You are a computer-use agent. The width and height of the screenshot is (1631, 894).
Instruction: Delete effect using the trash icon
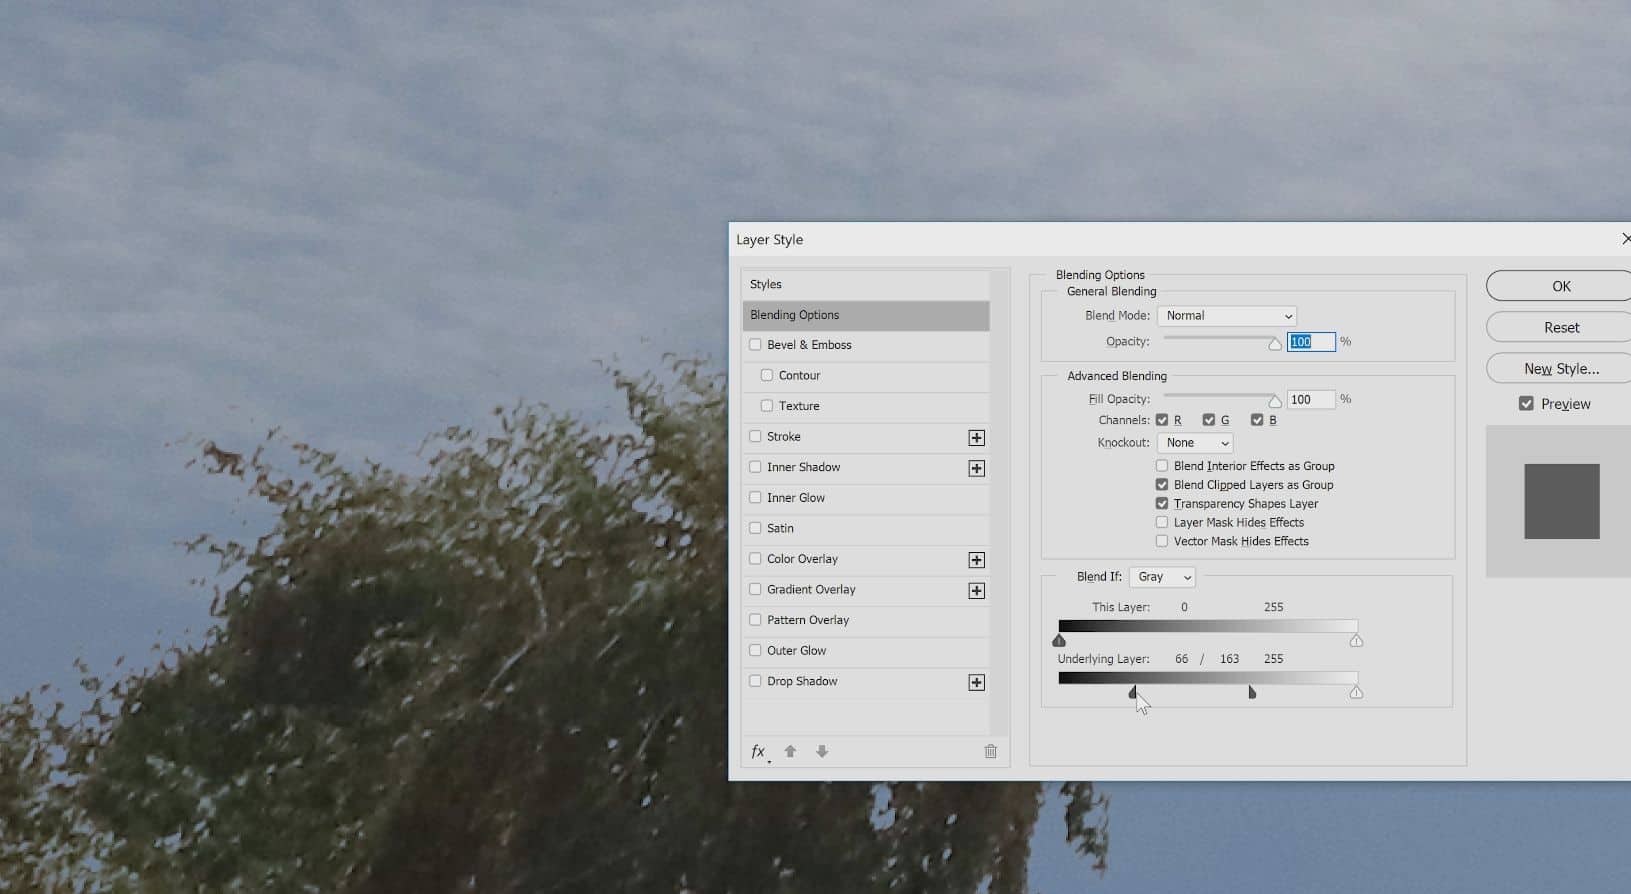pyautogui.click(x=990, y=751)
